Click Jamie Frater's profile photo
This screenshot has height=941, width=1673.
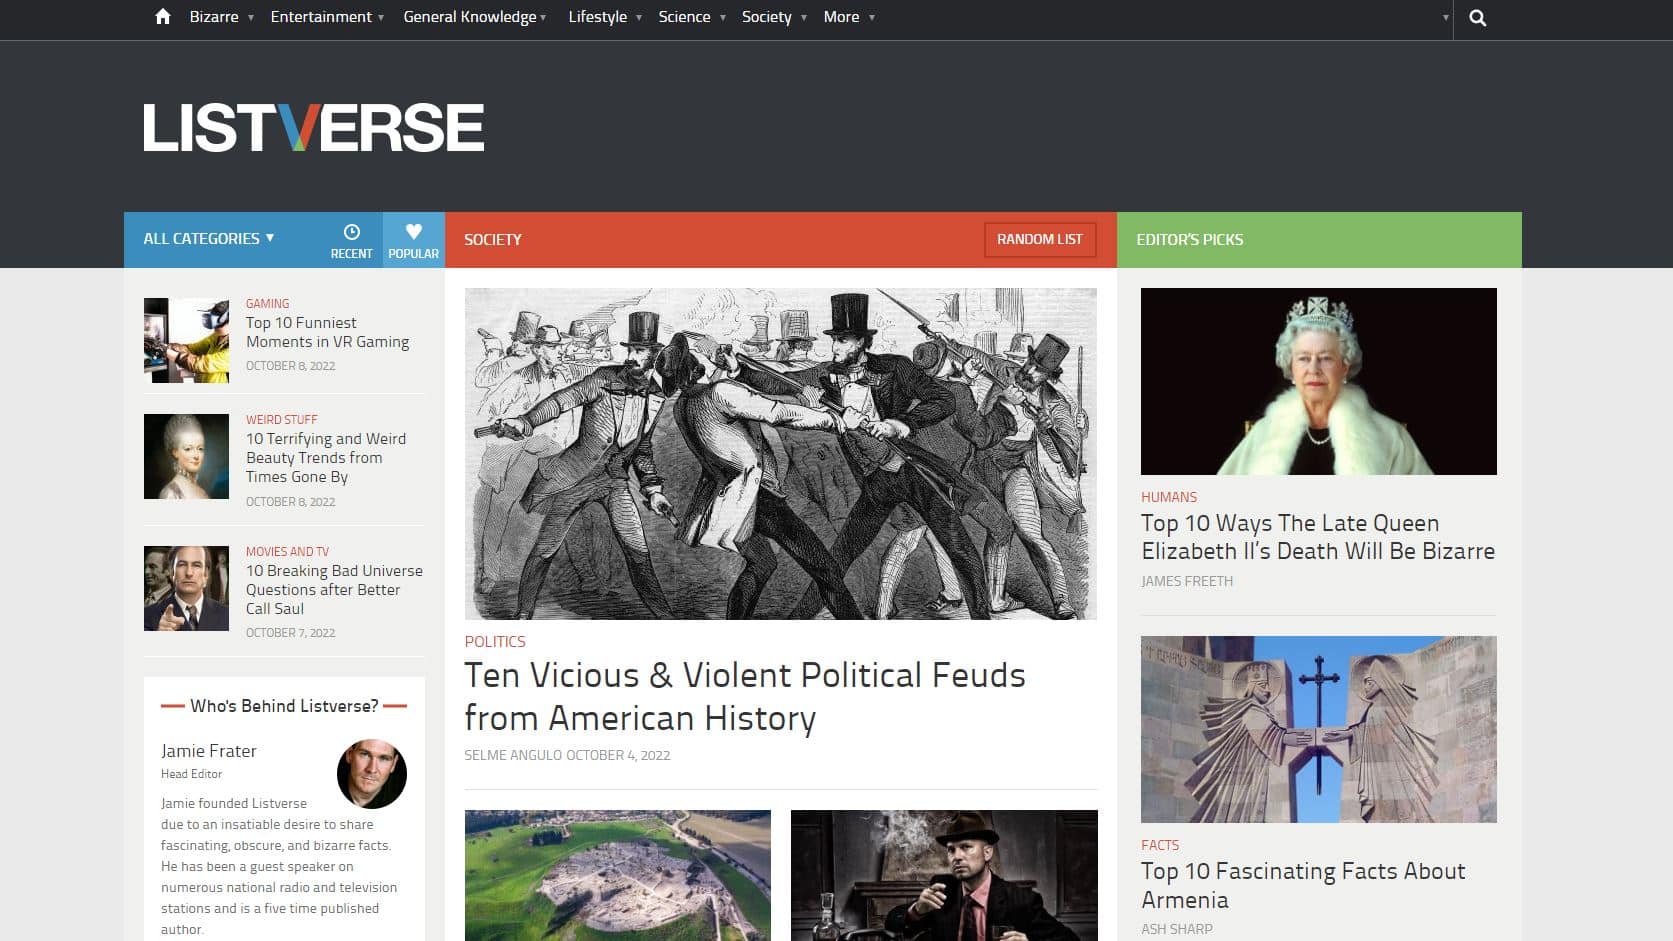tap(372, 774)
